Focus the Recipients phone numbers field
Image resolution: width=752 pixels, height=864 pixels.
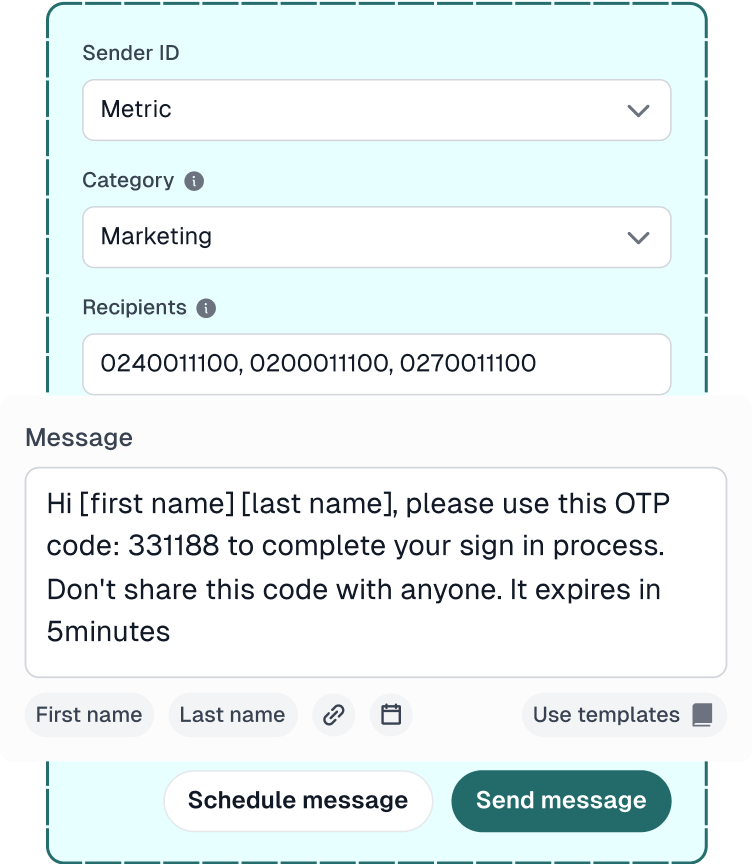point(376,364)
